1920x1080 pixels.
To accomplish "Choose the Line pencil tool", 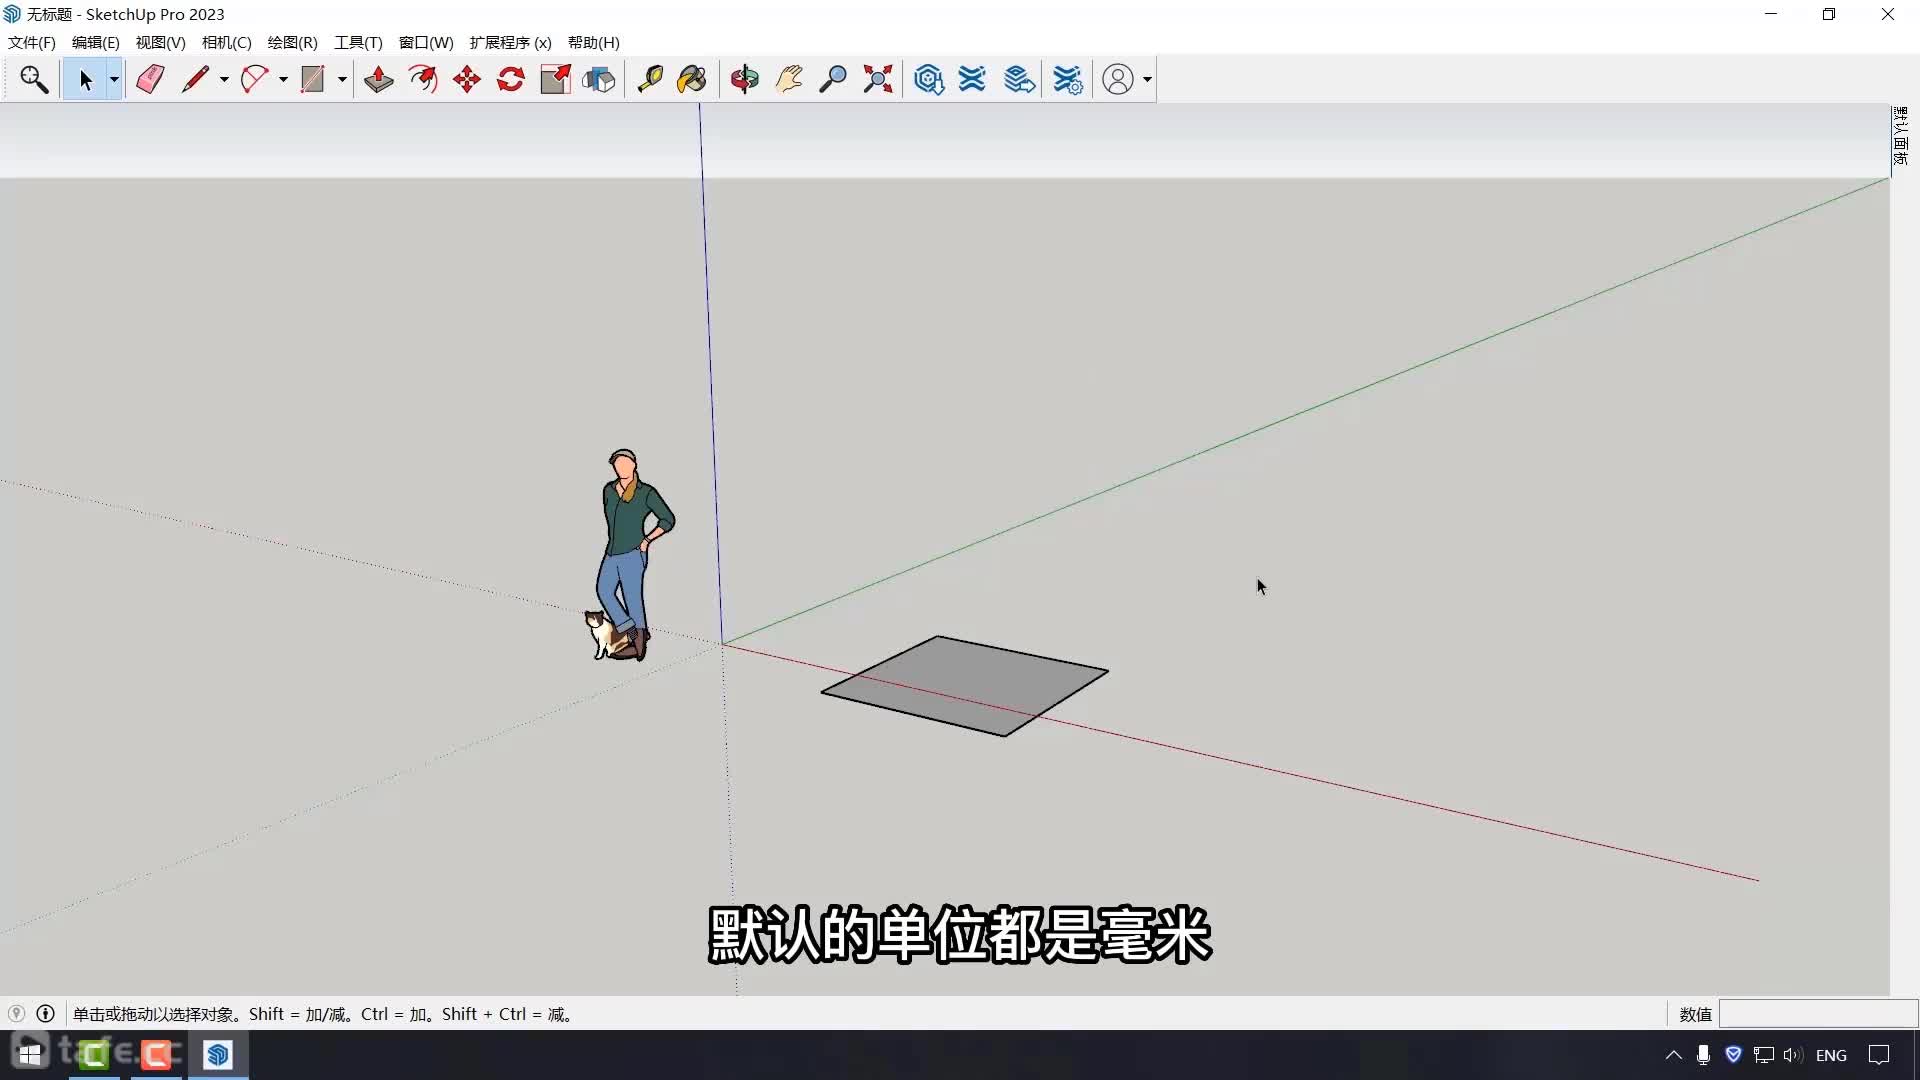I will point(195,80).
